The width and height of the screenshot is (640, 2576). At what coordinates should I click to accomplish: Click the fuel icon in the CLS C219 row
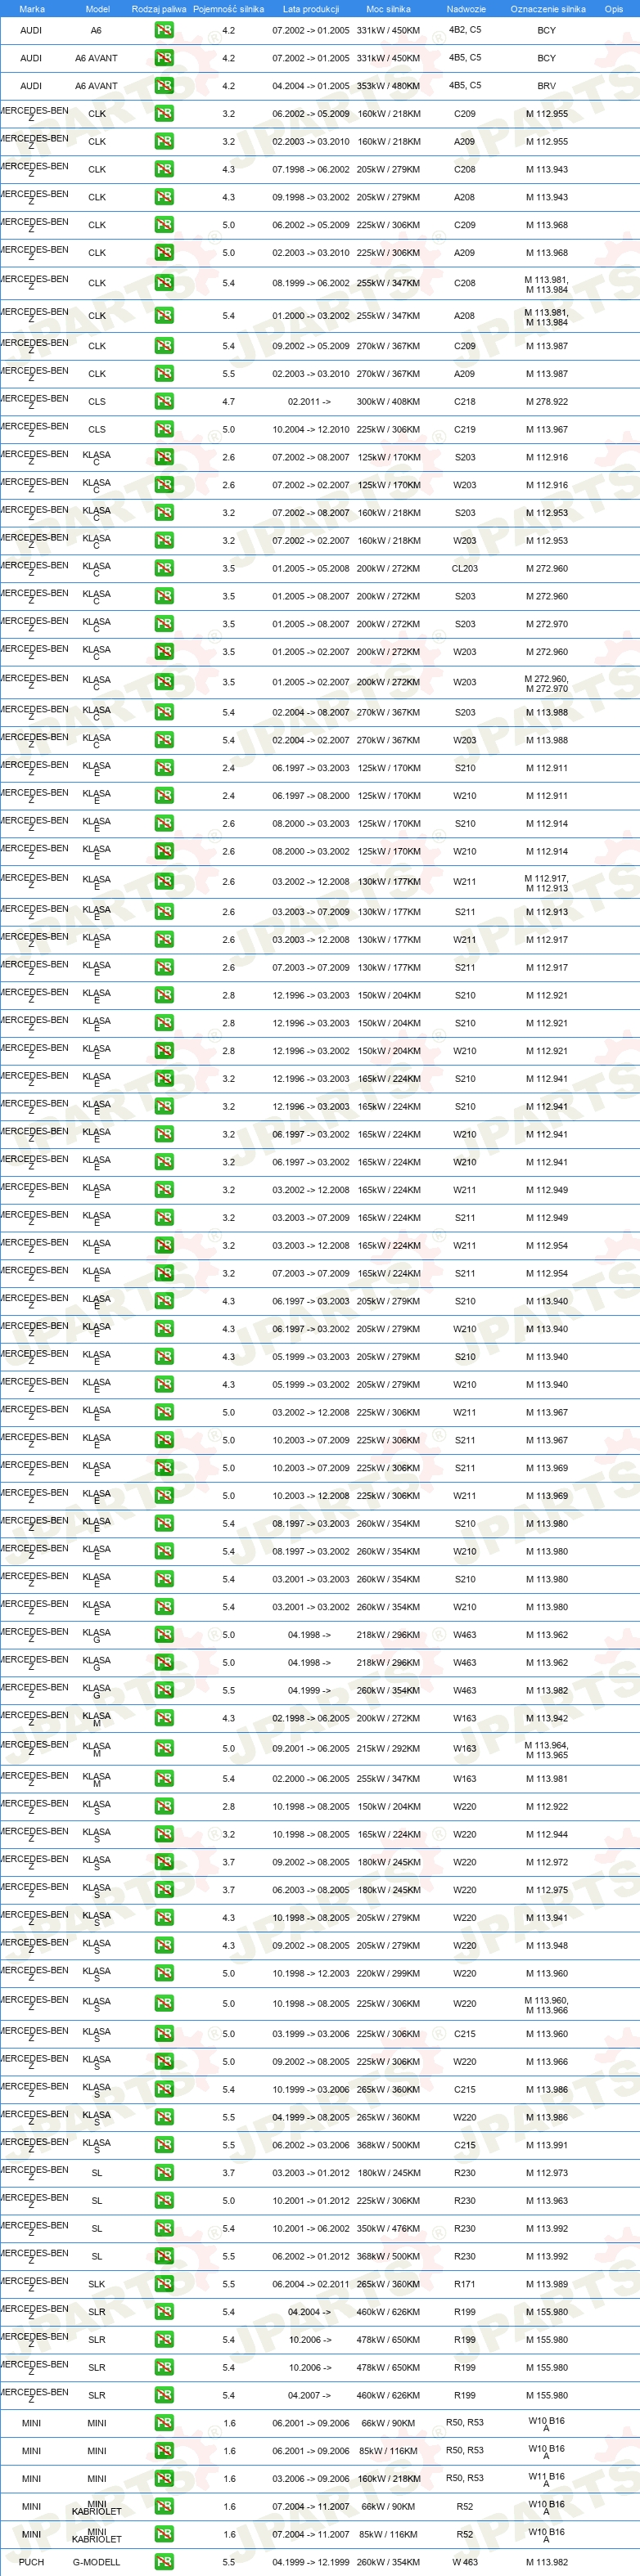coord(164,430)
